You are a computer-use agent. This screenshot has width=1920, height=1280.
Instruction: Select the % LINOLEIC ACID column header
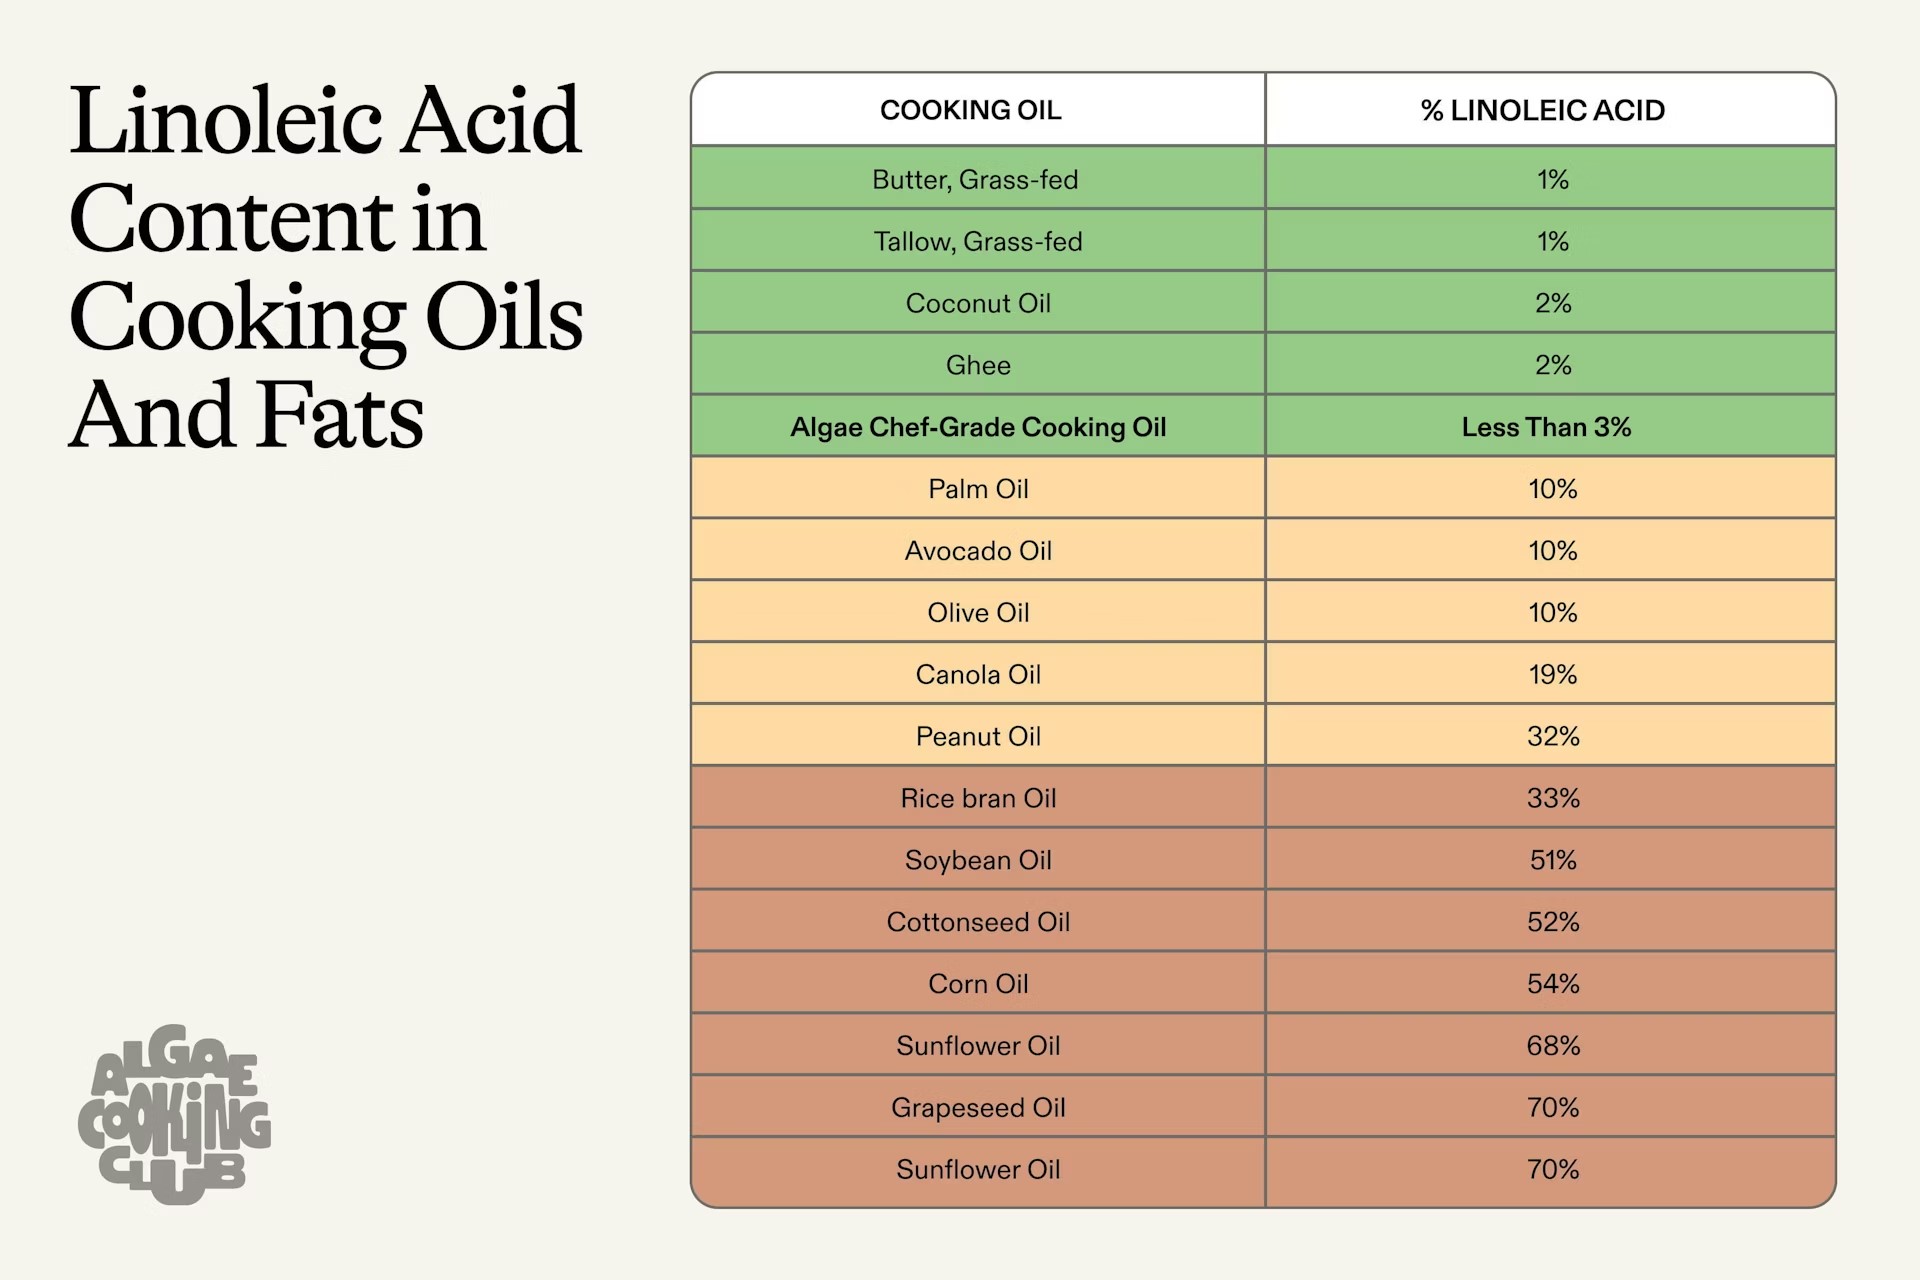1542,110
